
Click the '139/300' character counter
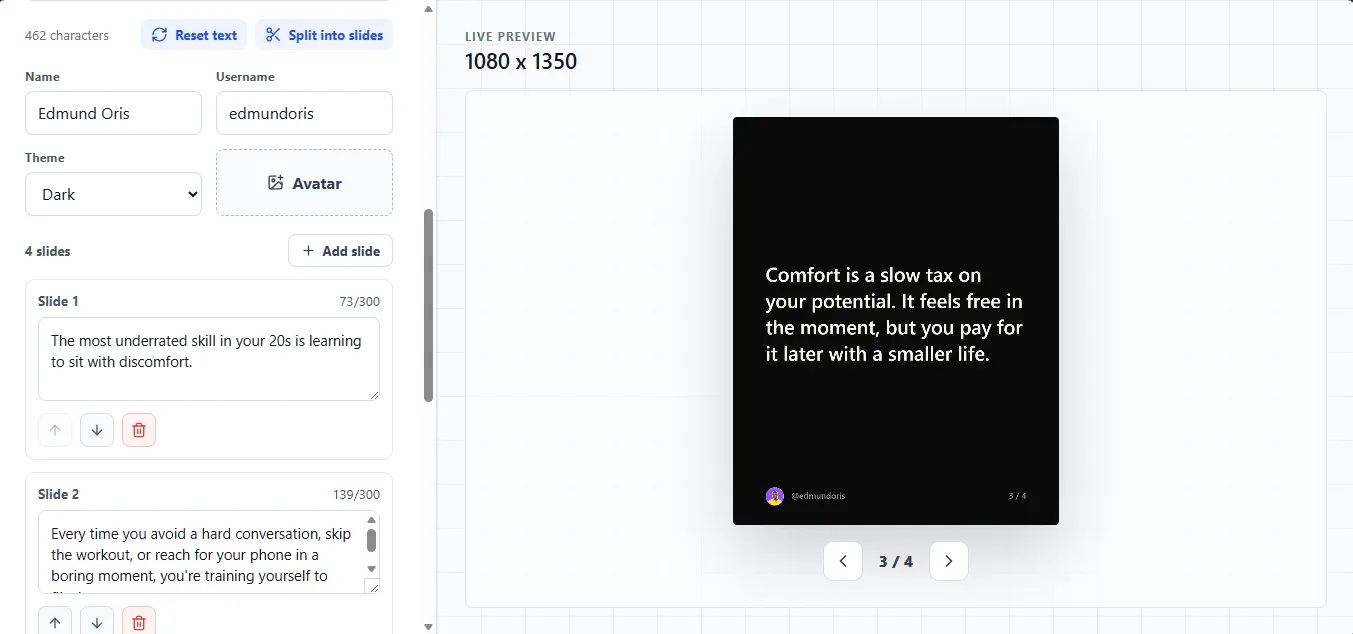[356, 494]
